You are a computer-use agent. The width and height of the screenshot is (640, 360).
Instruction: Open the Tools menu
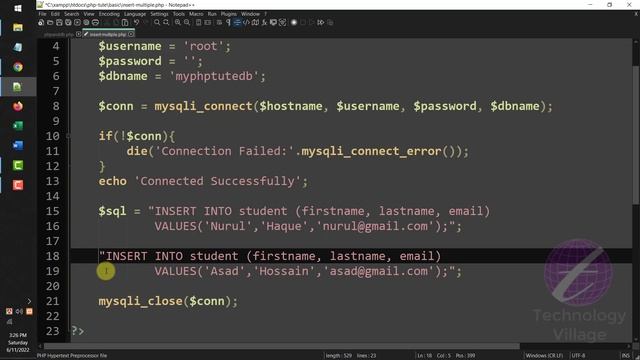179,14
